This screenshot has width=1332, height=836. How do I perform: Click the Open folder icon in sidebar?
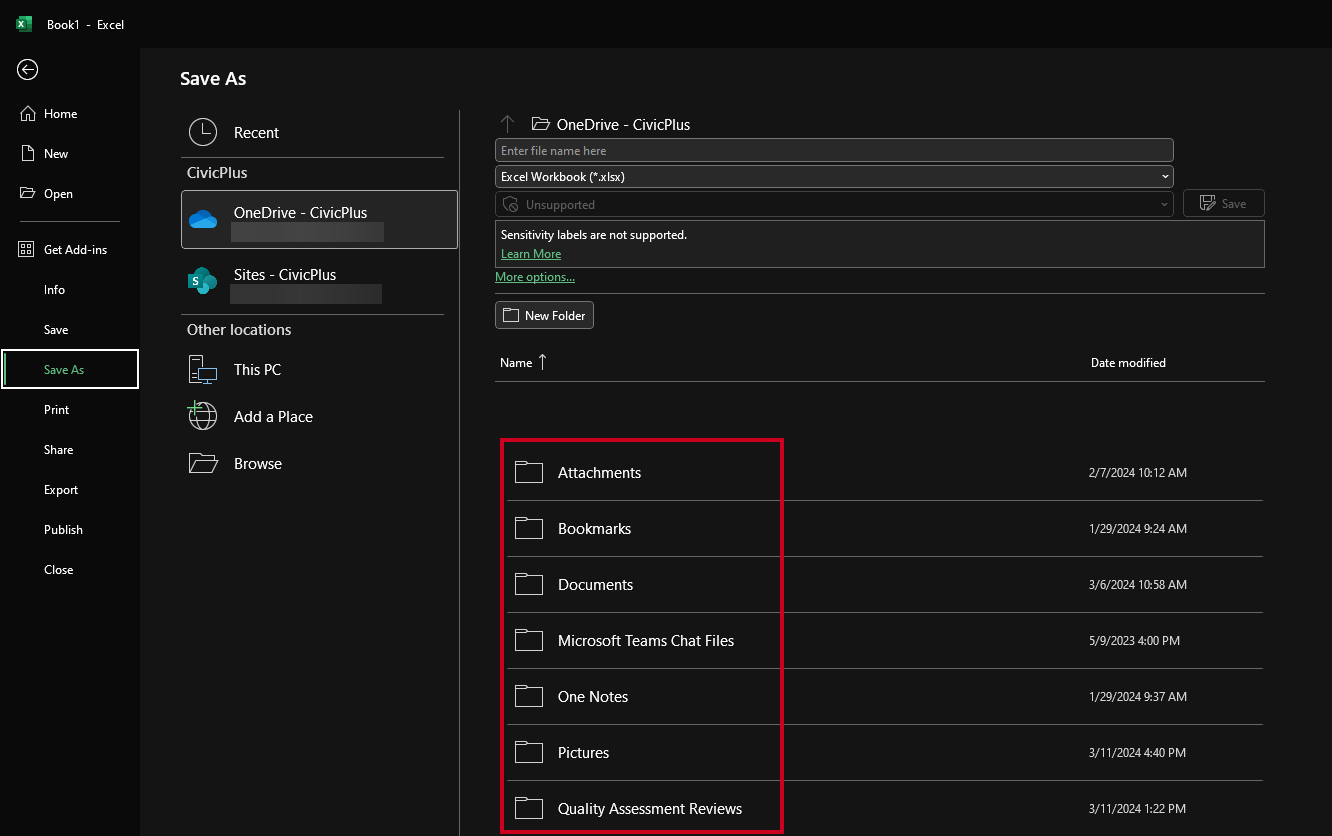(28, 194)
